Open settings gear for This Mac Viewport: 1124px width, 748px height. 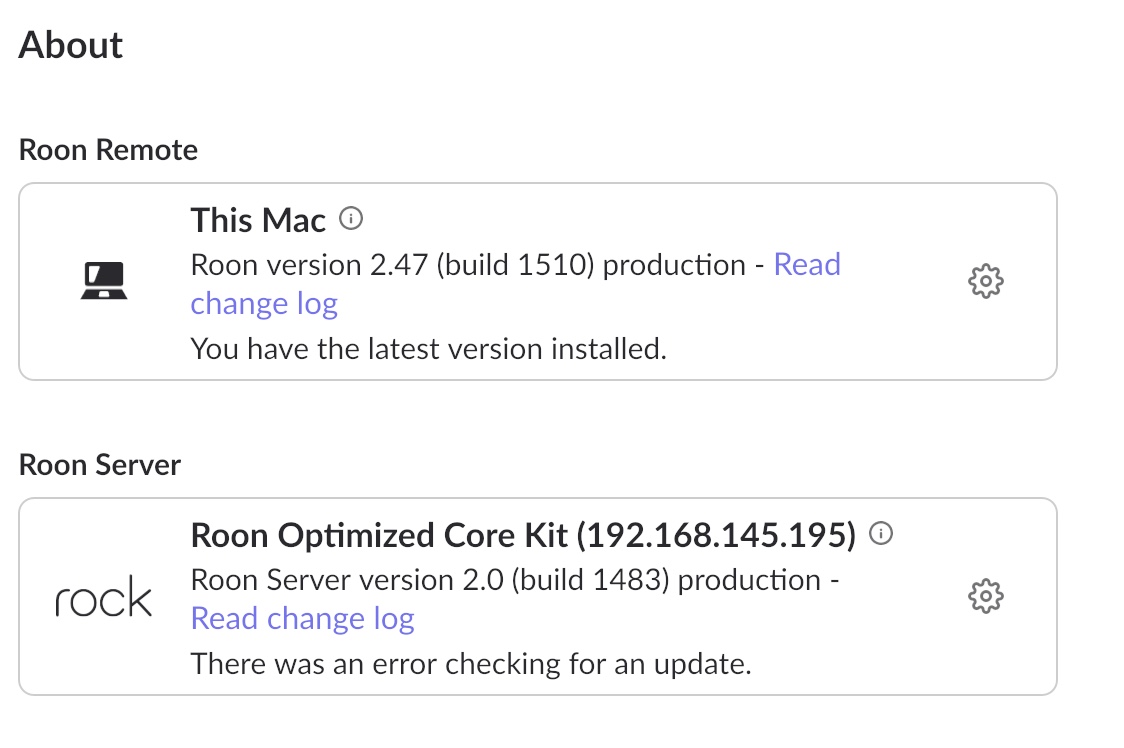(986, 281)
